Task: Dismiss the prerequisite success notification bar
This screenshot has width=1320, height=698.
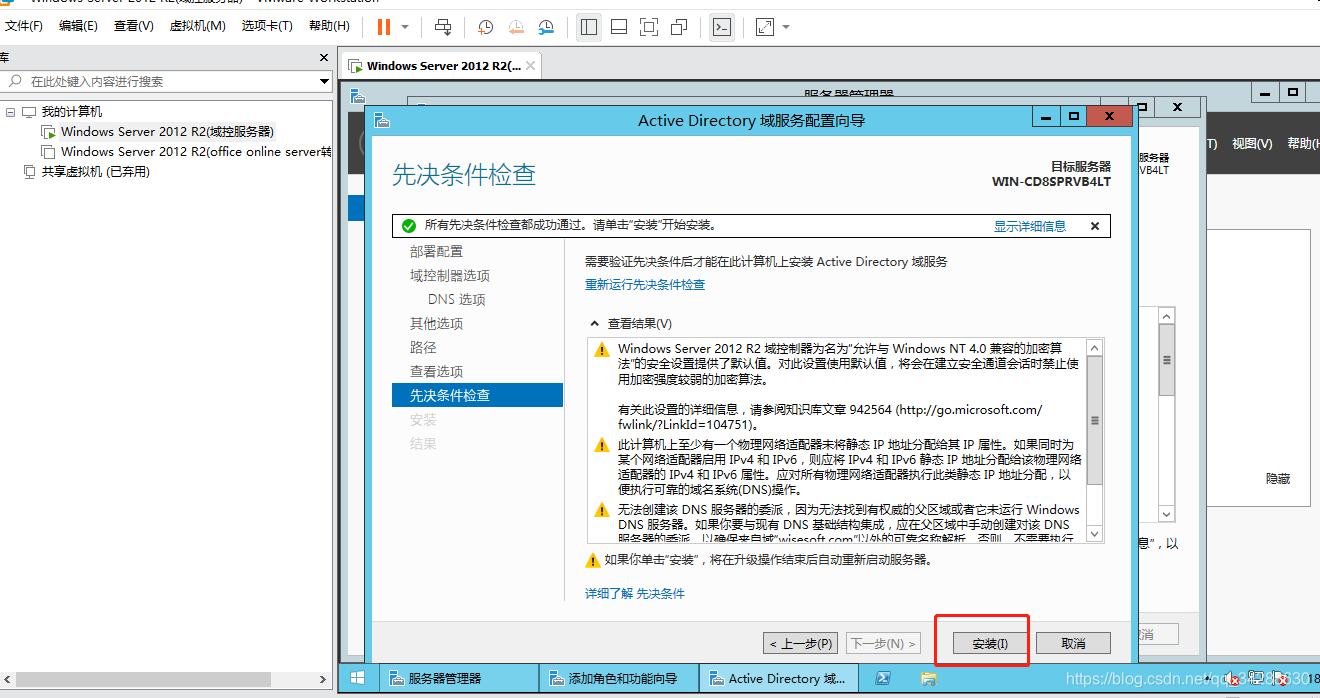Action: click(1094, 226)
